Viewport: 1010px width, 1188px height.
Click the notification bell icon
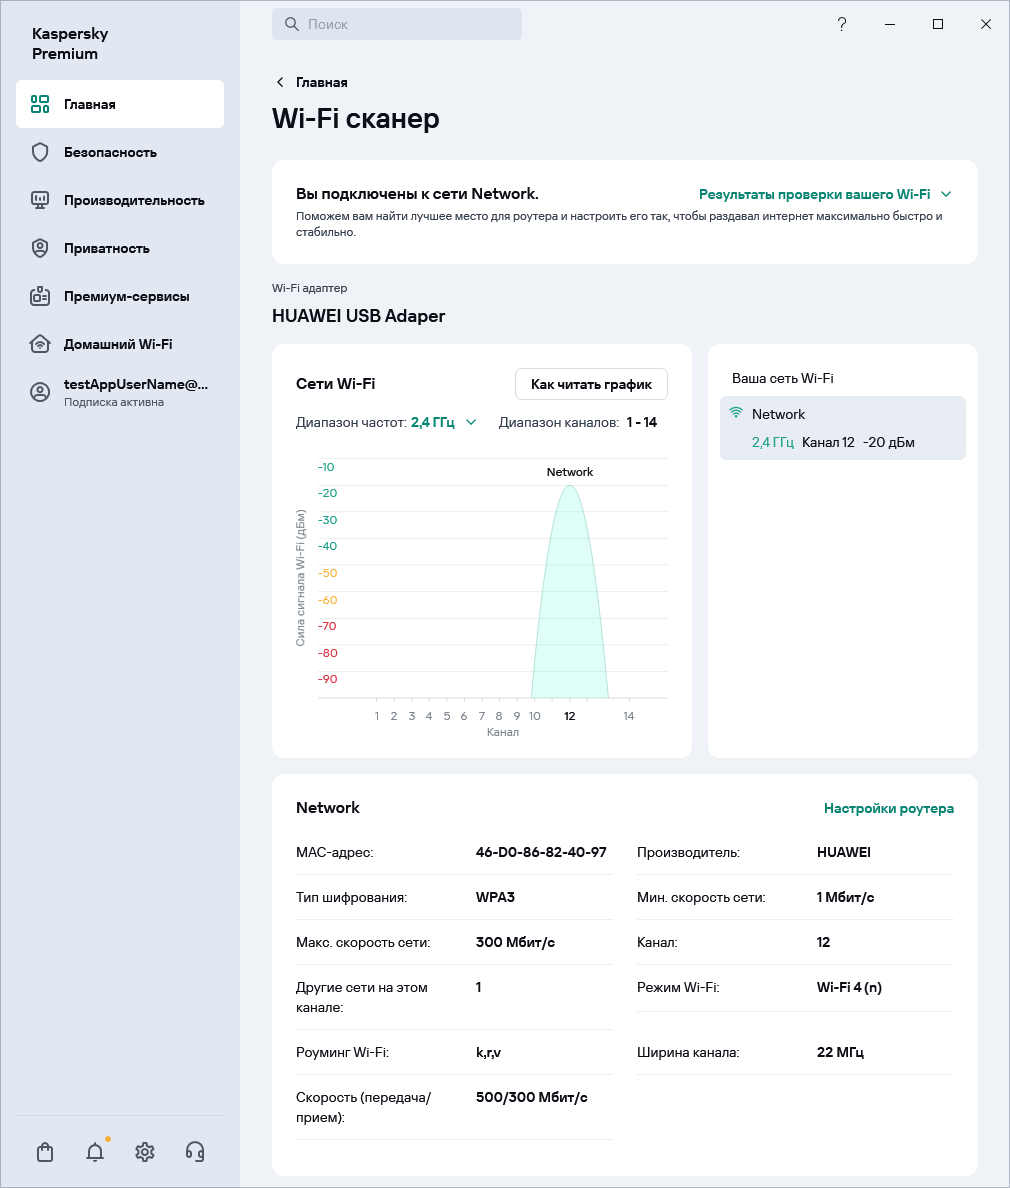coord(94,1152)
